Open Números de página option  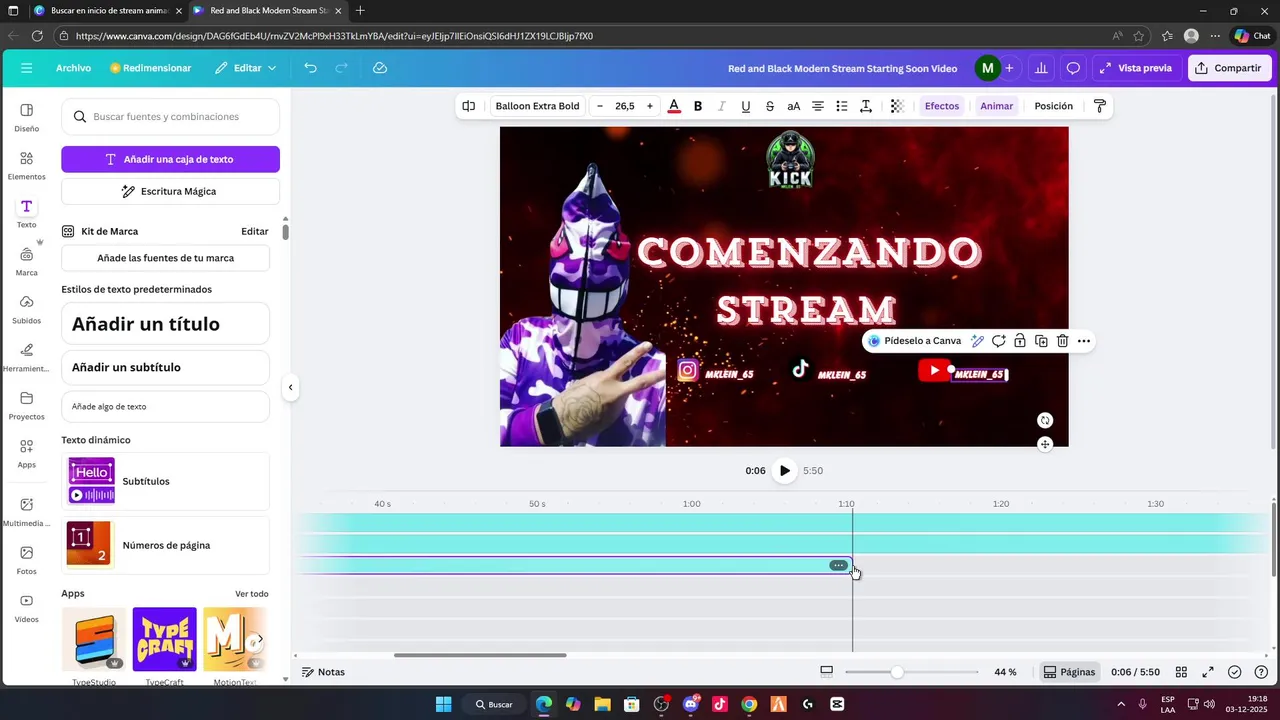tap(166, 545)
